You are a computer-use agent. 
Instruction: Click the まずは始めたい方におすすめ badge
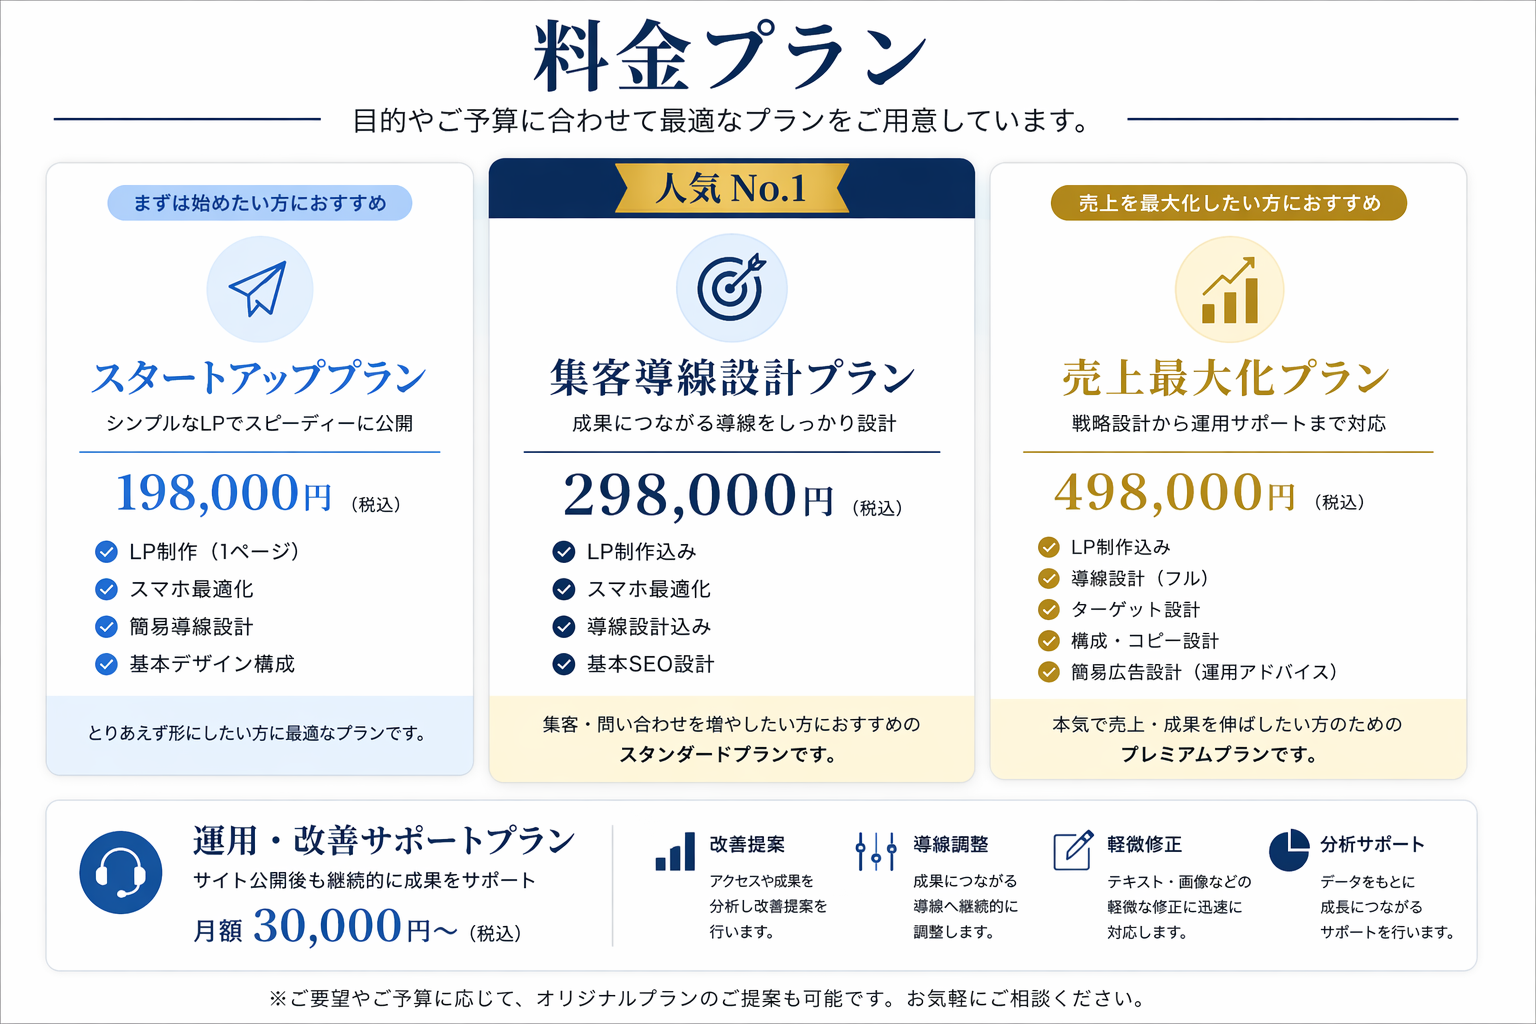pos(260,203)
